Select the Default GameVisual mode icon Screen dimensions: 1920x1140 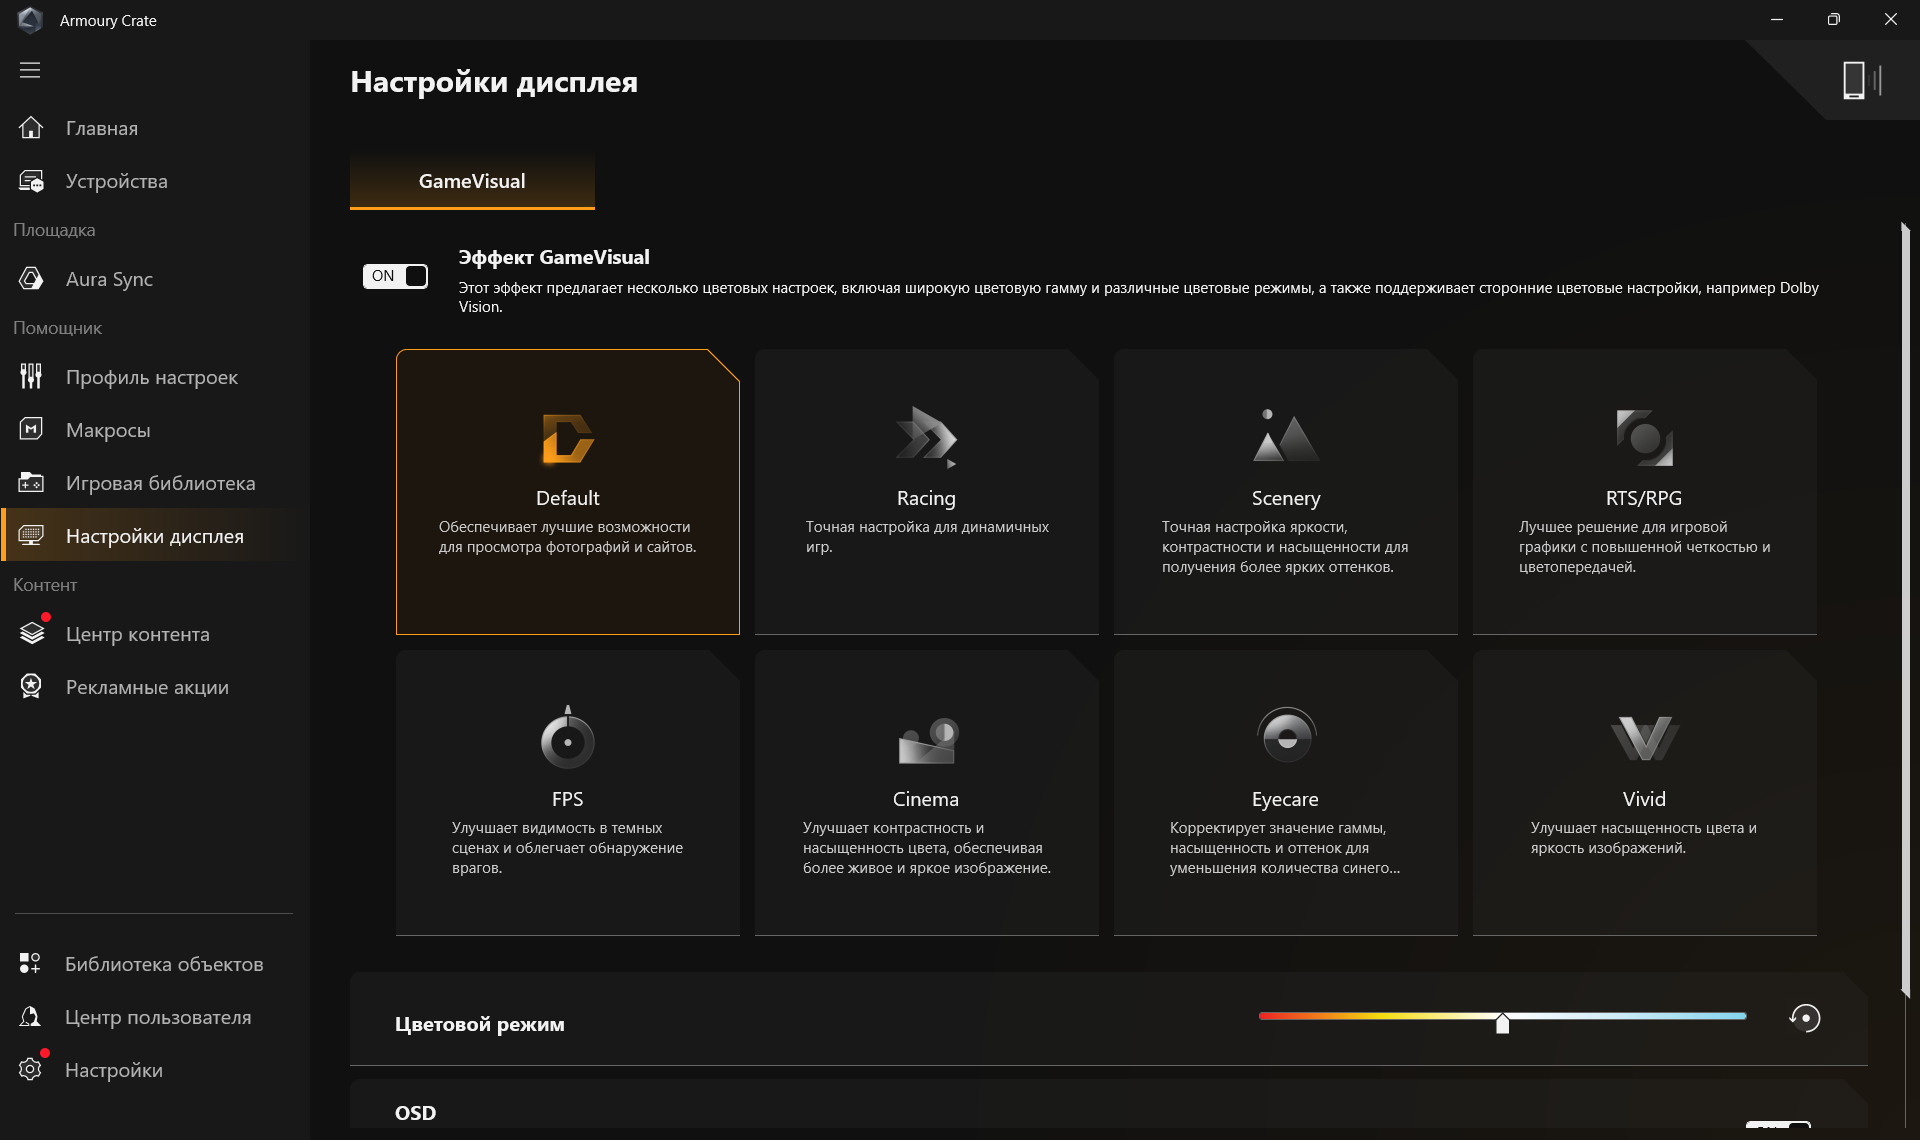click(567, 439)
